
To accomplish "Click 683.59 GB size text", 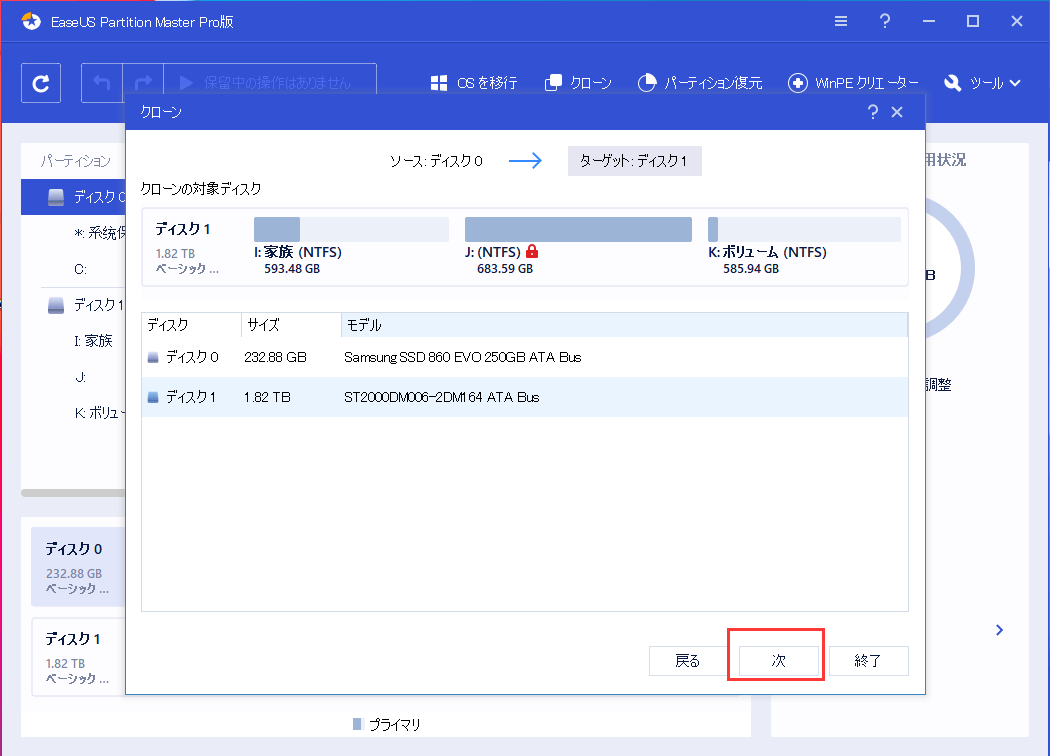I will (505, 269).
